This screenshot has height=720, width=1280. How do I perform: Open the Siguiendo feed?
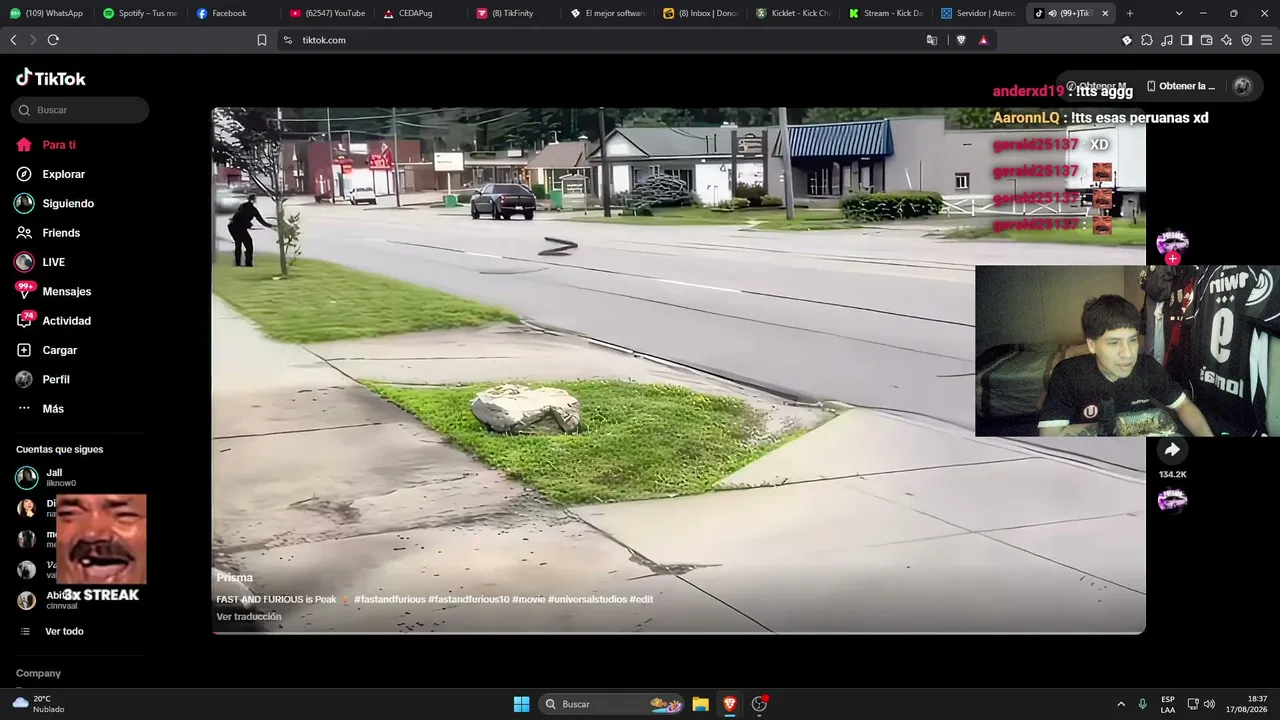[68, 203]
